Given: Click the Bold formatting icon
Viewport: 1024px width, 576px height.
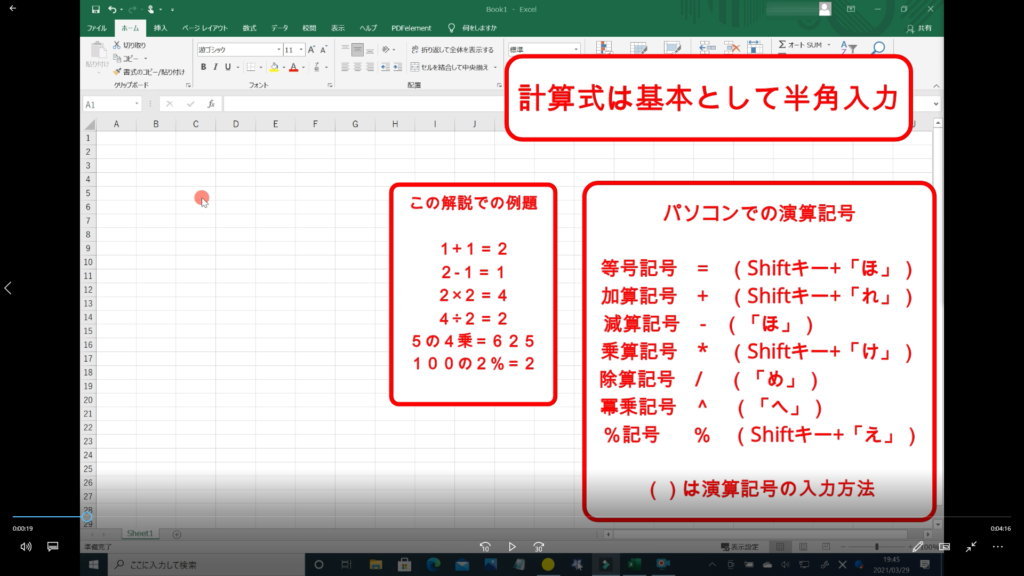Looking at the screenshot, I should point(203,67).
